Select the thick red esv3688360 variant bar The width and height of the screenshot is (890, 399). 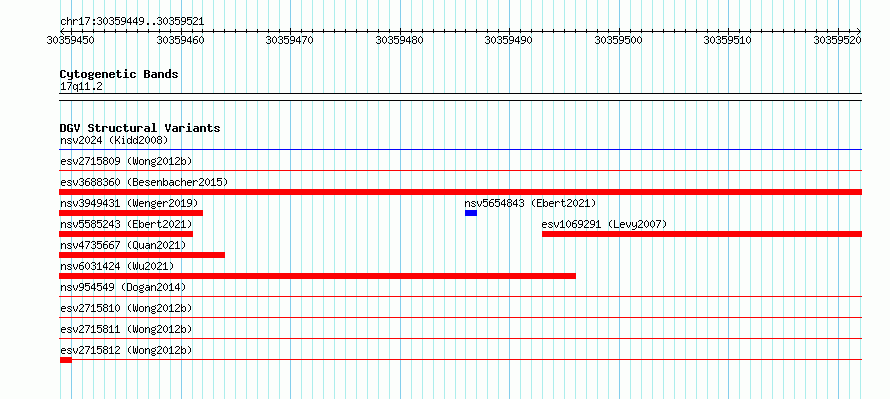coord(460,192)
